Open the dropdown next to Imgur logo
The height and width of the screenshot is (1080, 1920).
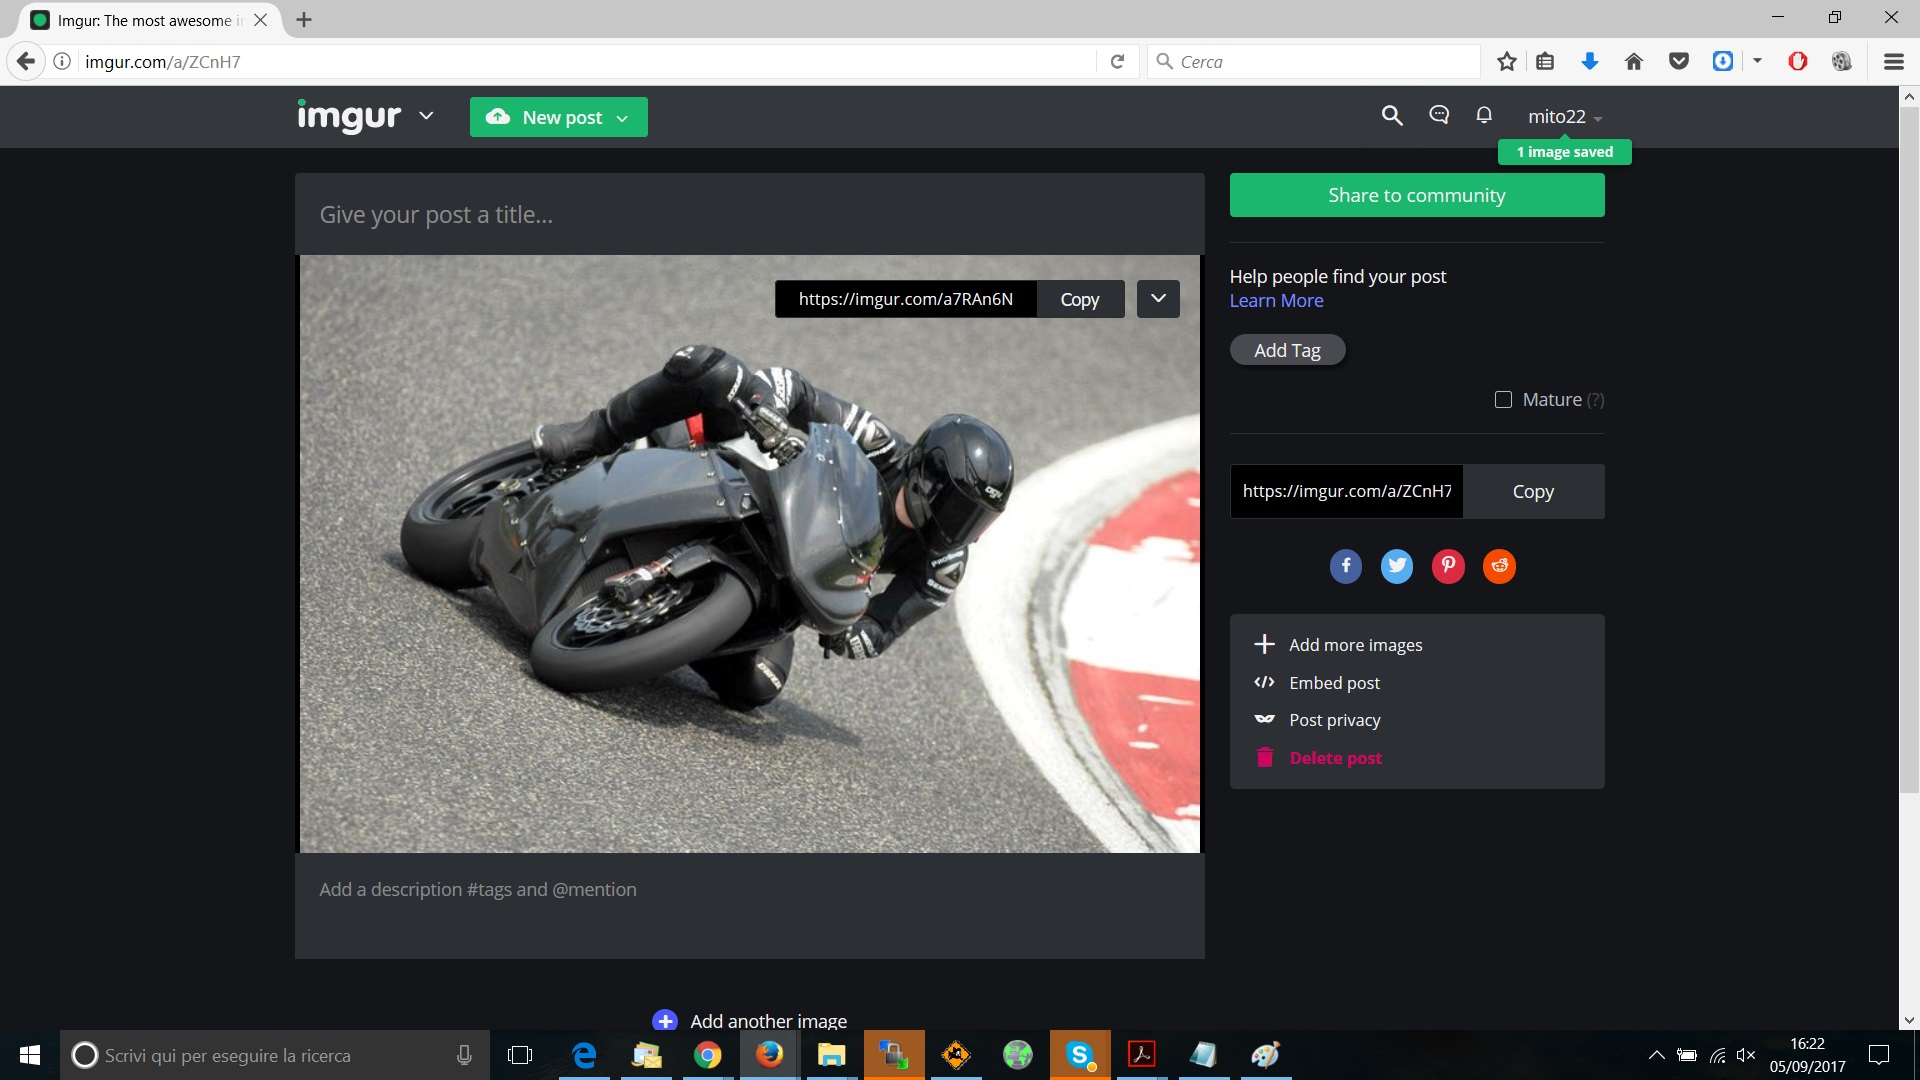point(426,116)
